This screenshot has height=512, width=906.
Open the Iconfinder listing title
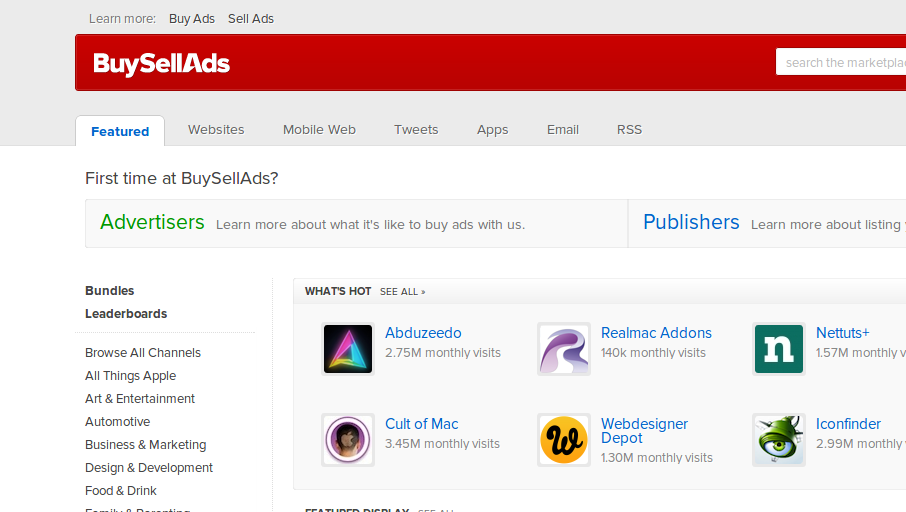(848, 424)
